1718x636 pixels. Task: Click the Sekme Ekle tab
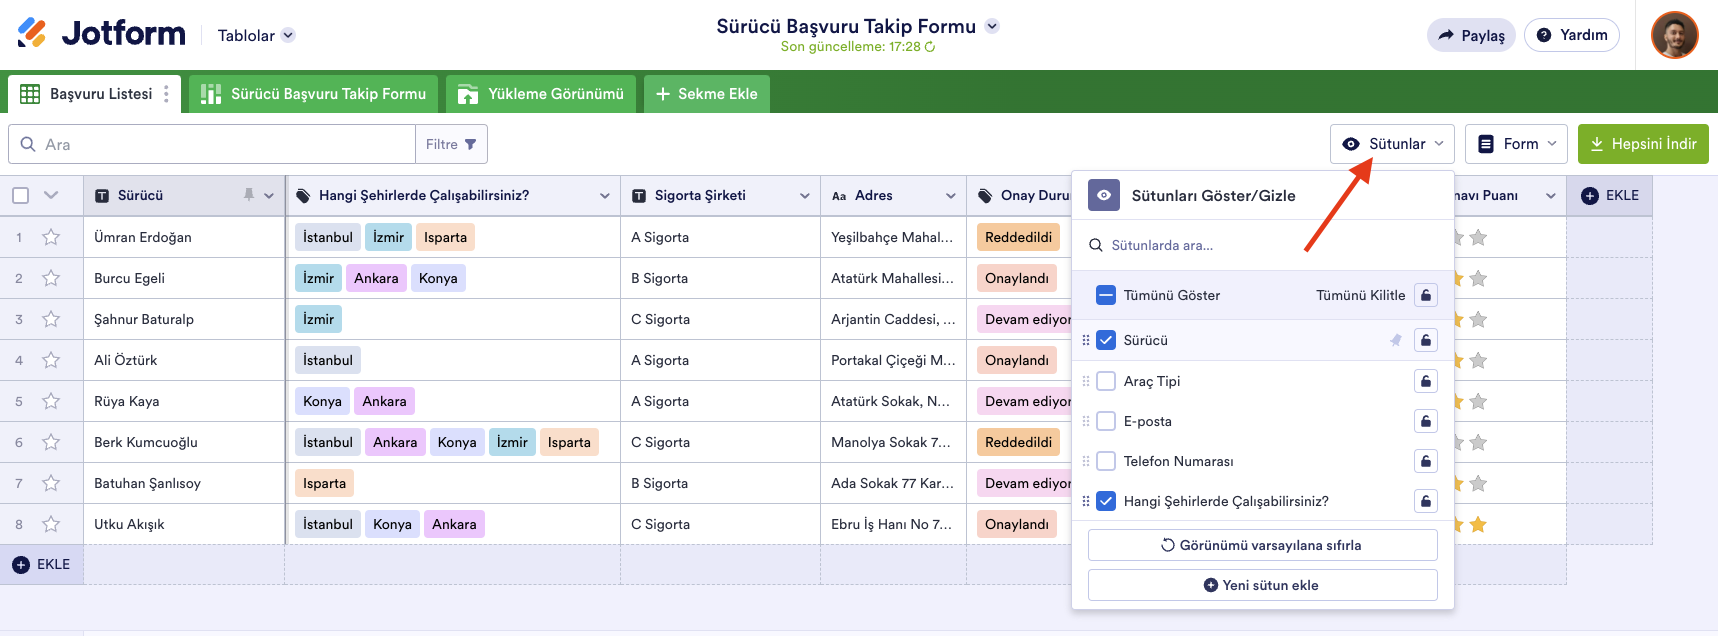706,94
